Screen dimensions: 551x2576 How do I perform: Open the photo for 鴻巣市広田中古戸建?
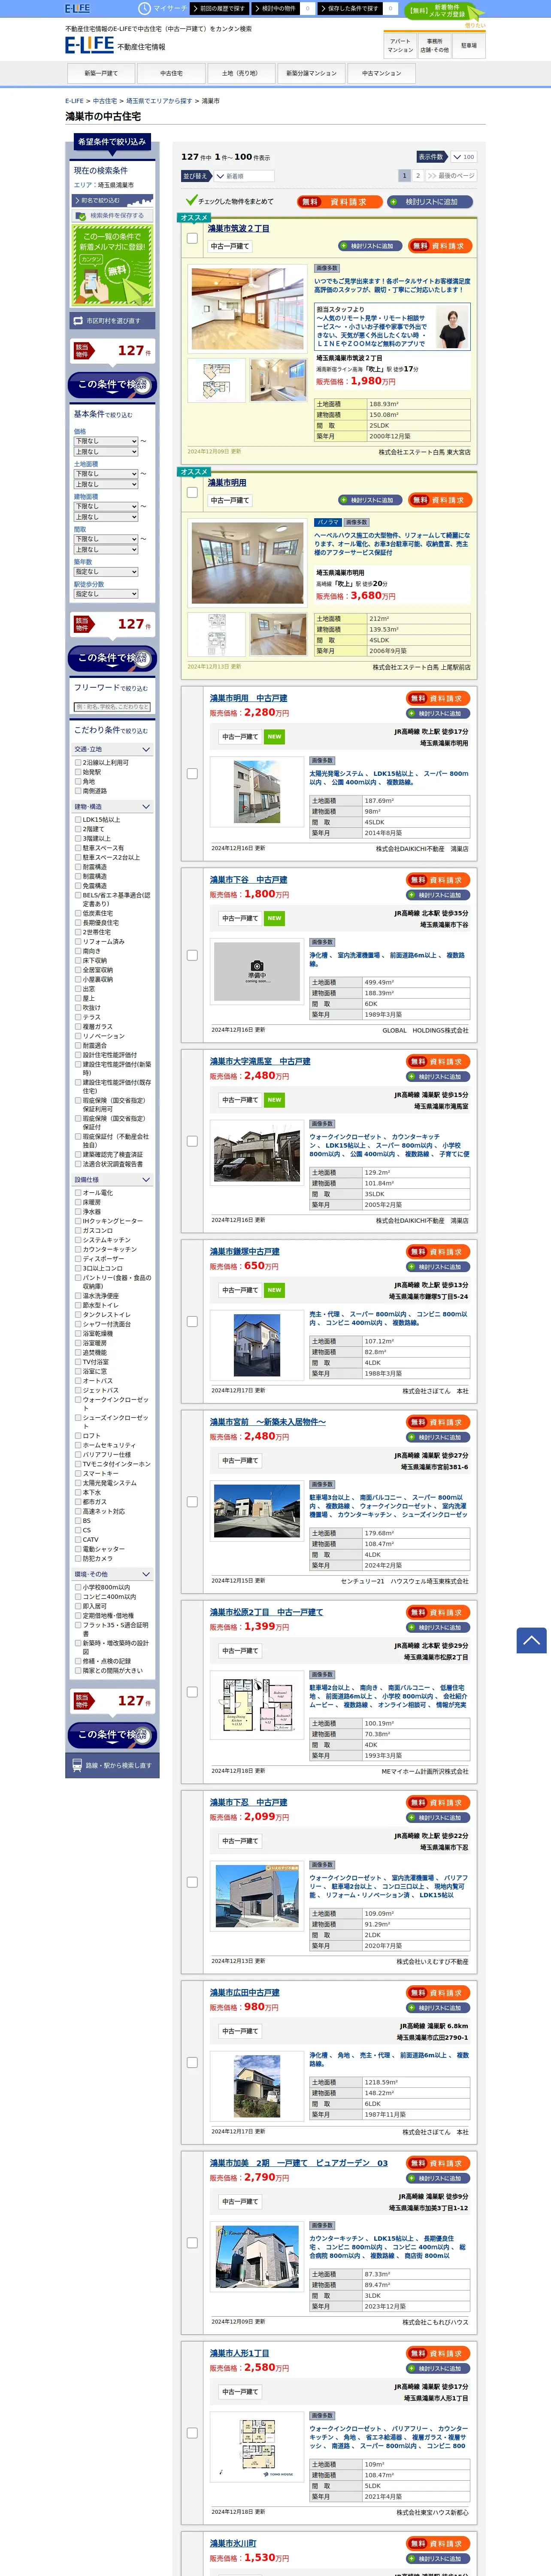[257, 2086]
